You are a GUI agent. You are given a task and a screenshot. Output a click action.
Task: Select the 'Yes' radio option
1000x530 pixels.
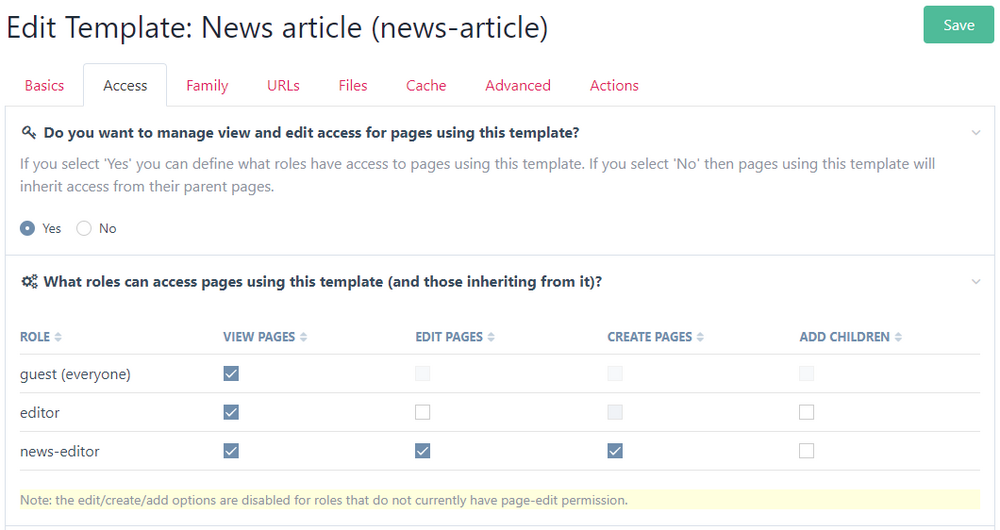coord(28,228)
